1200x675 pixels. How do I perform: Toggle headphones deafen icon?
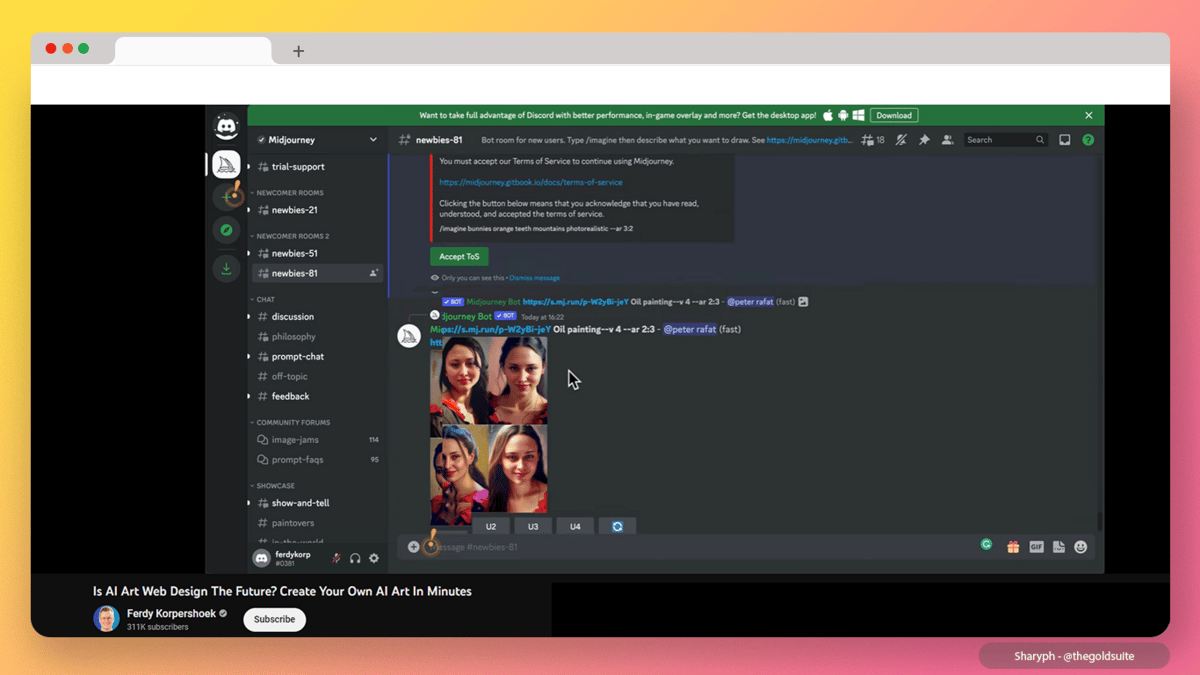pos(355,559)
